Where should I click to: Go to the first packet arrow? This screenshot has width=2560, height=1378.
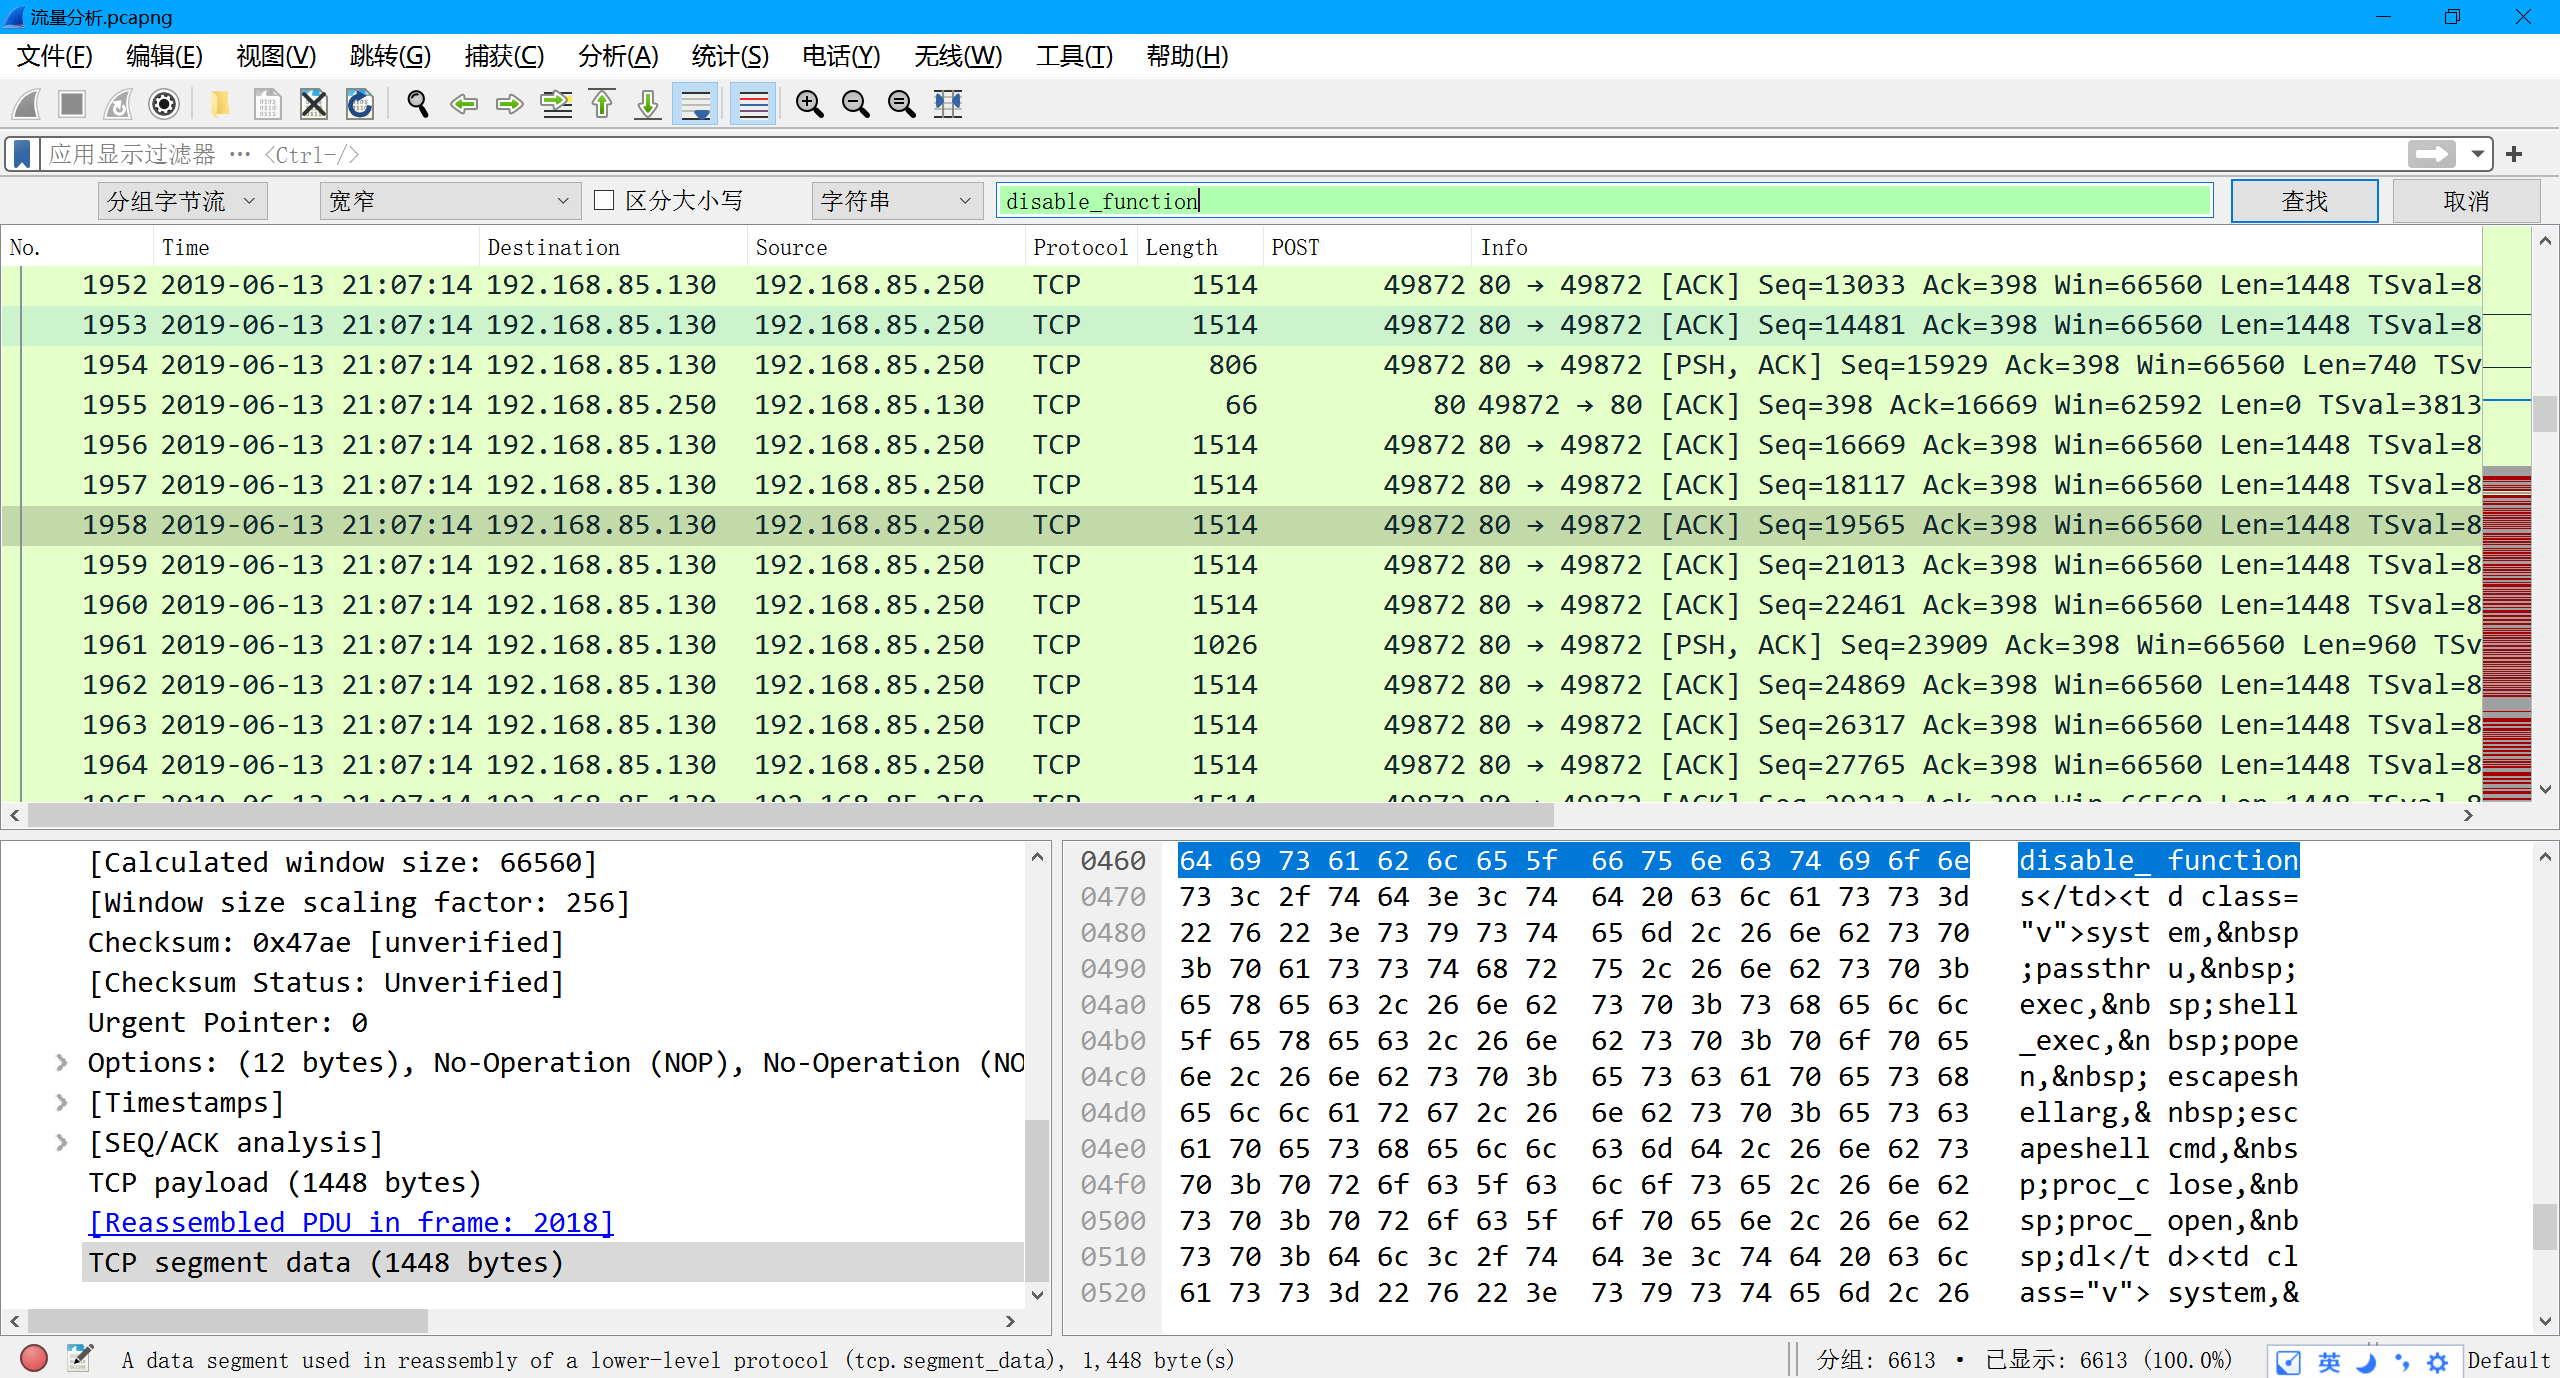point(602,104)
